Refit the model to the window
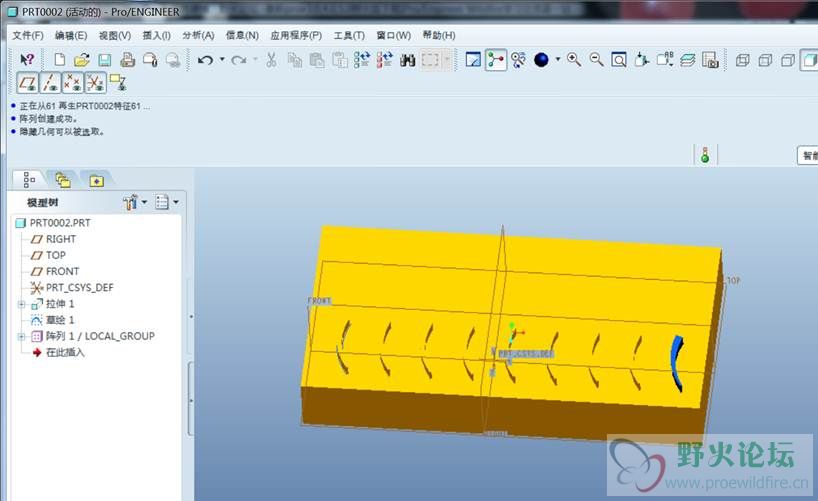Screen dimensions: 818x501 [619, 60]
